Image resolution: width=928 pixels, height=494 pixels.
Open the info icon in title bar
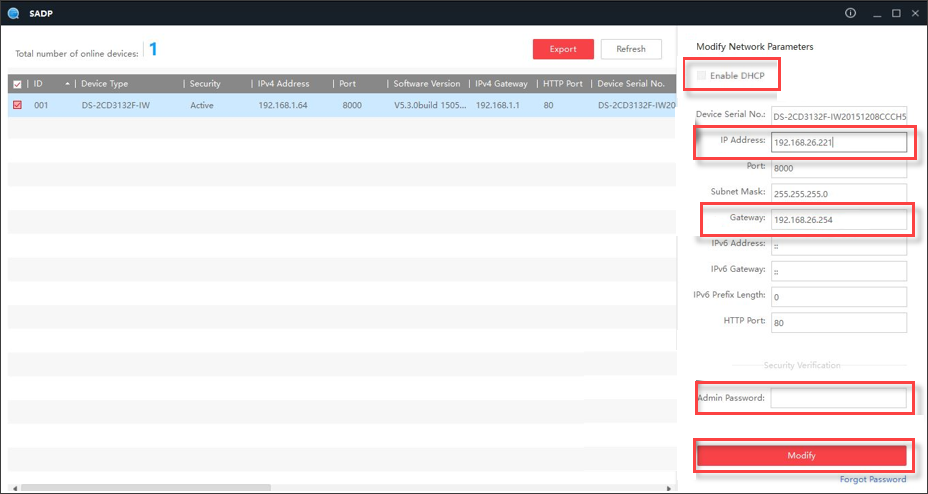pyautogui.click(x=850, y=13)
